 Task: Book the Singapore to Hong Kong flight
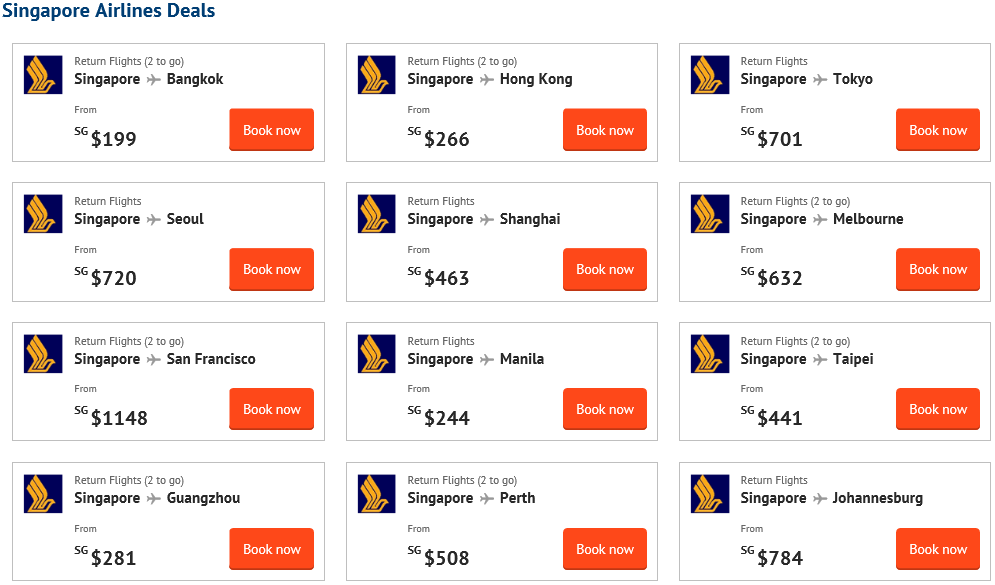point(605,130)
